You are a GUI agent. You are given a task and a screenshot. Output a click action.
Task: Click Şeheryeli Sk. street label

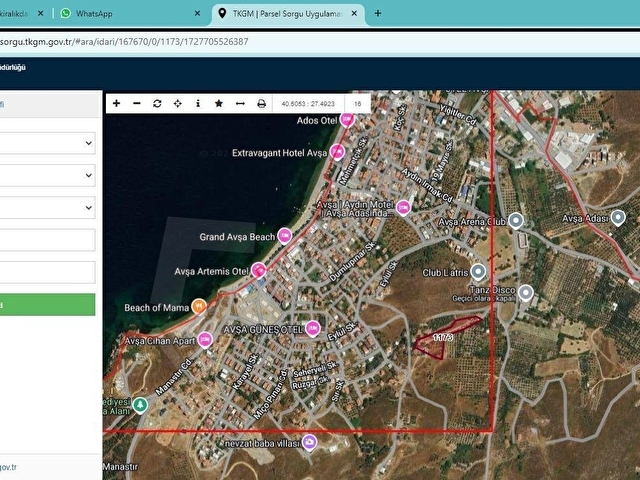tap(315, 369)
